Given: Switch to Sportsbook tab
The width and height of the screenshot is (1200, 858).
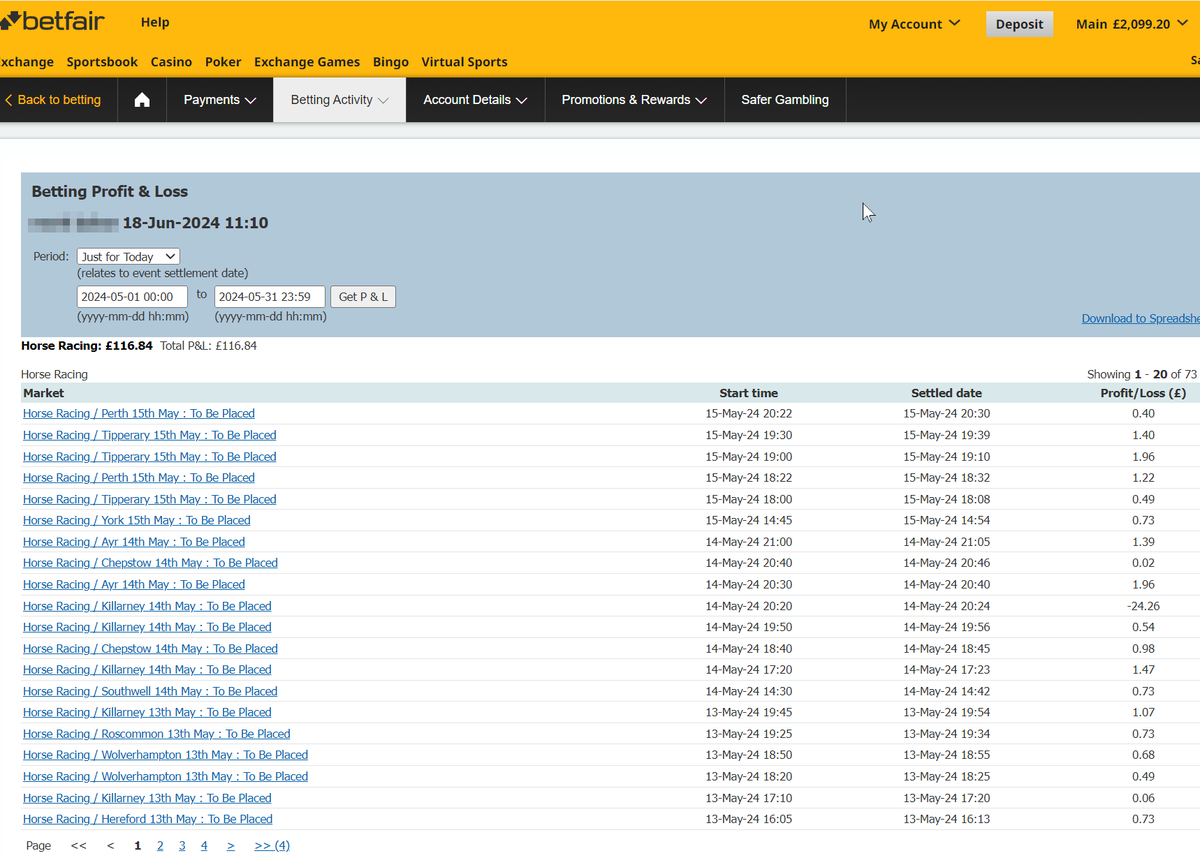Looking at the screenshot, I should point(102,62).
